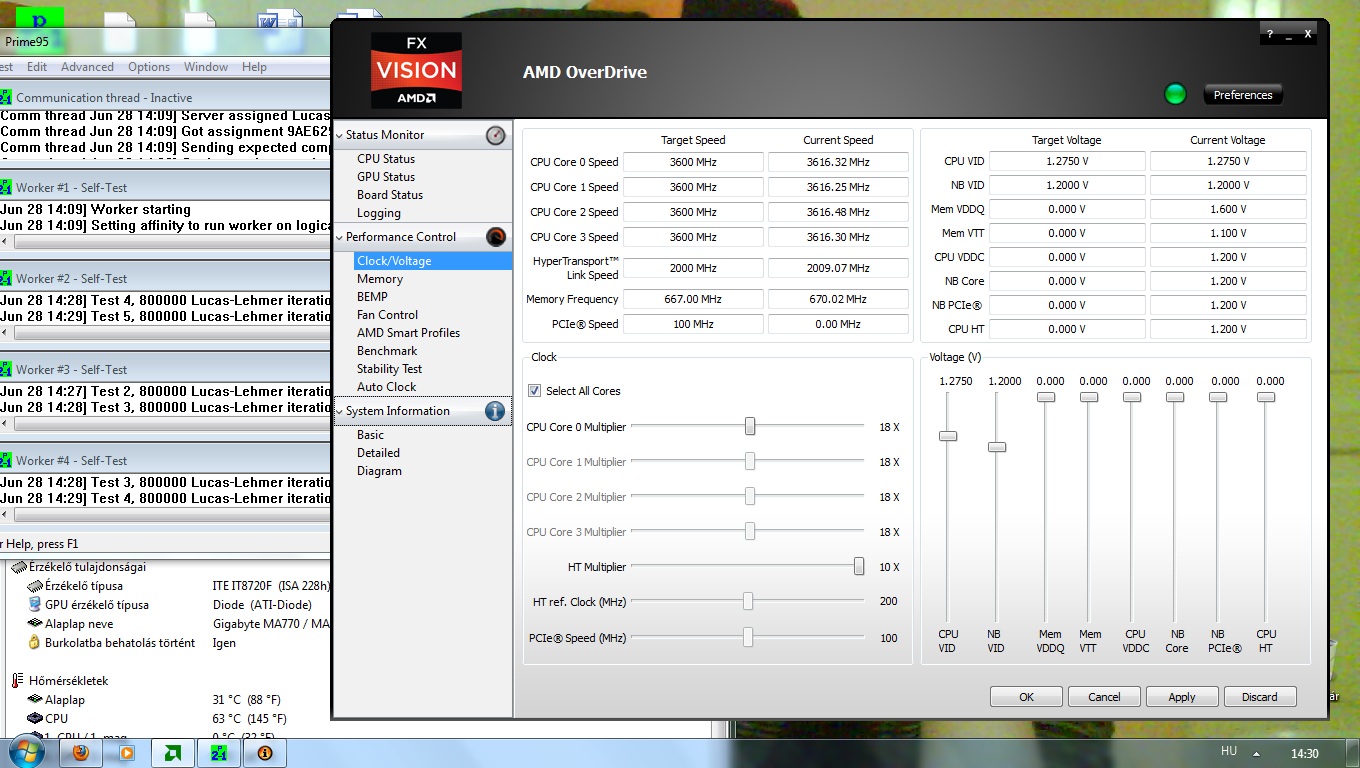Click the Apply button

tap(1182, 697)
